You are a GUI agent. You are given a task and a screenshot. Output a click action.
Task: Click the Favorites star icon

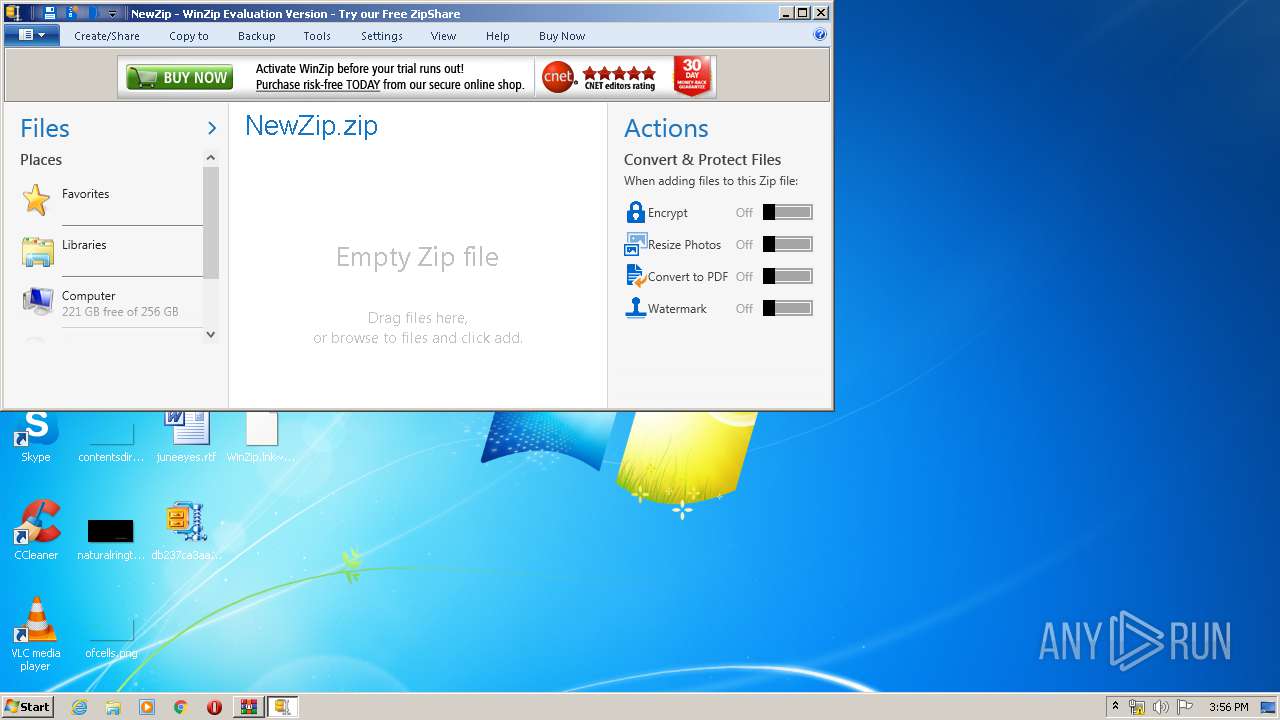(x=37, y=199)
